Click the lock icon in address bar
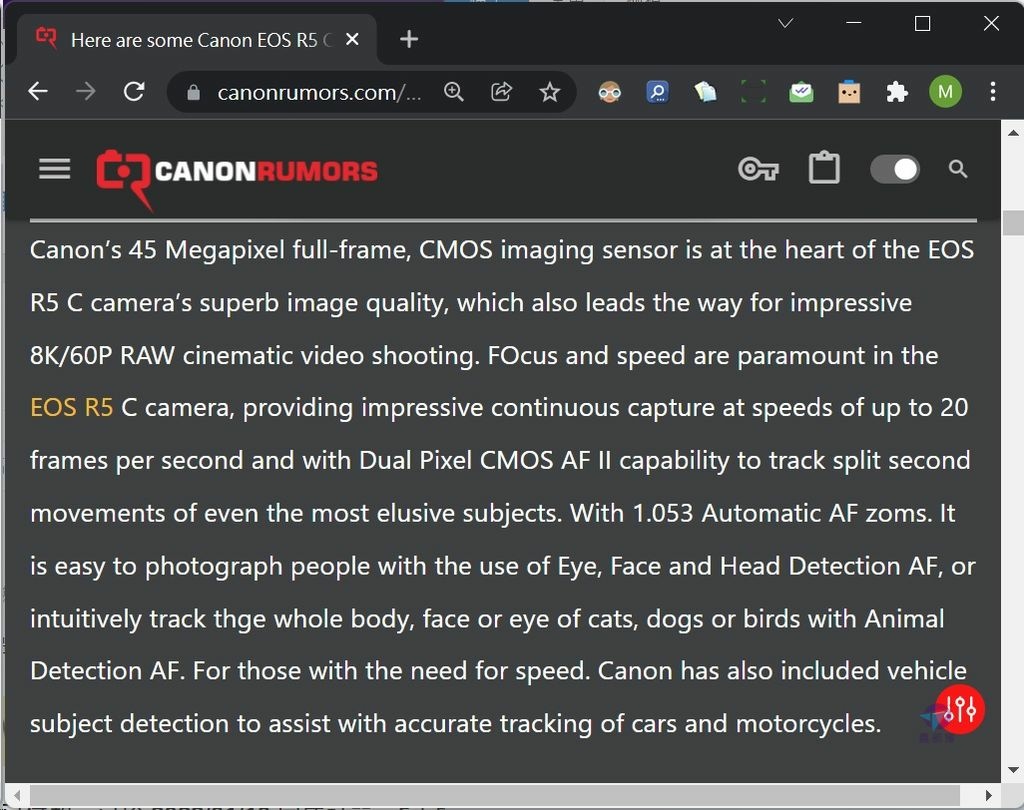 193,93
